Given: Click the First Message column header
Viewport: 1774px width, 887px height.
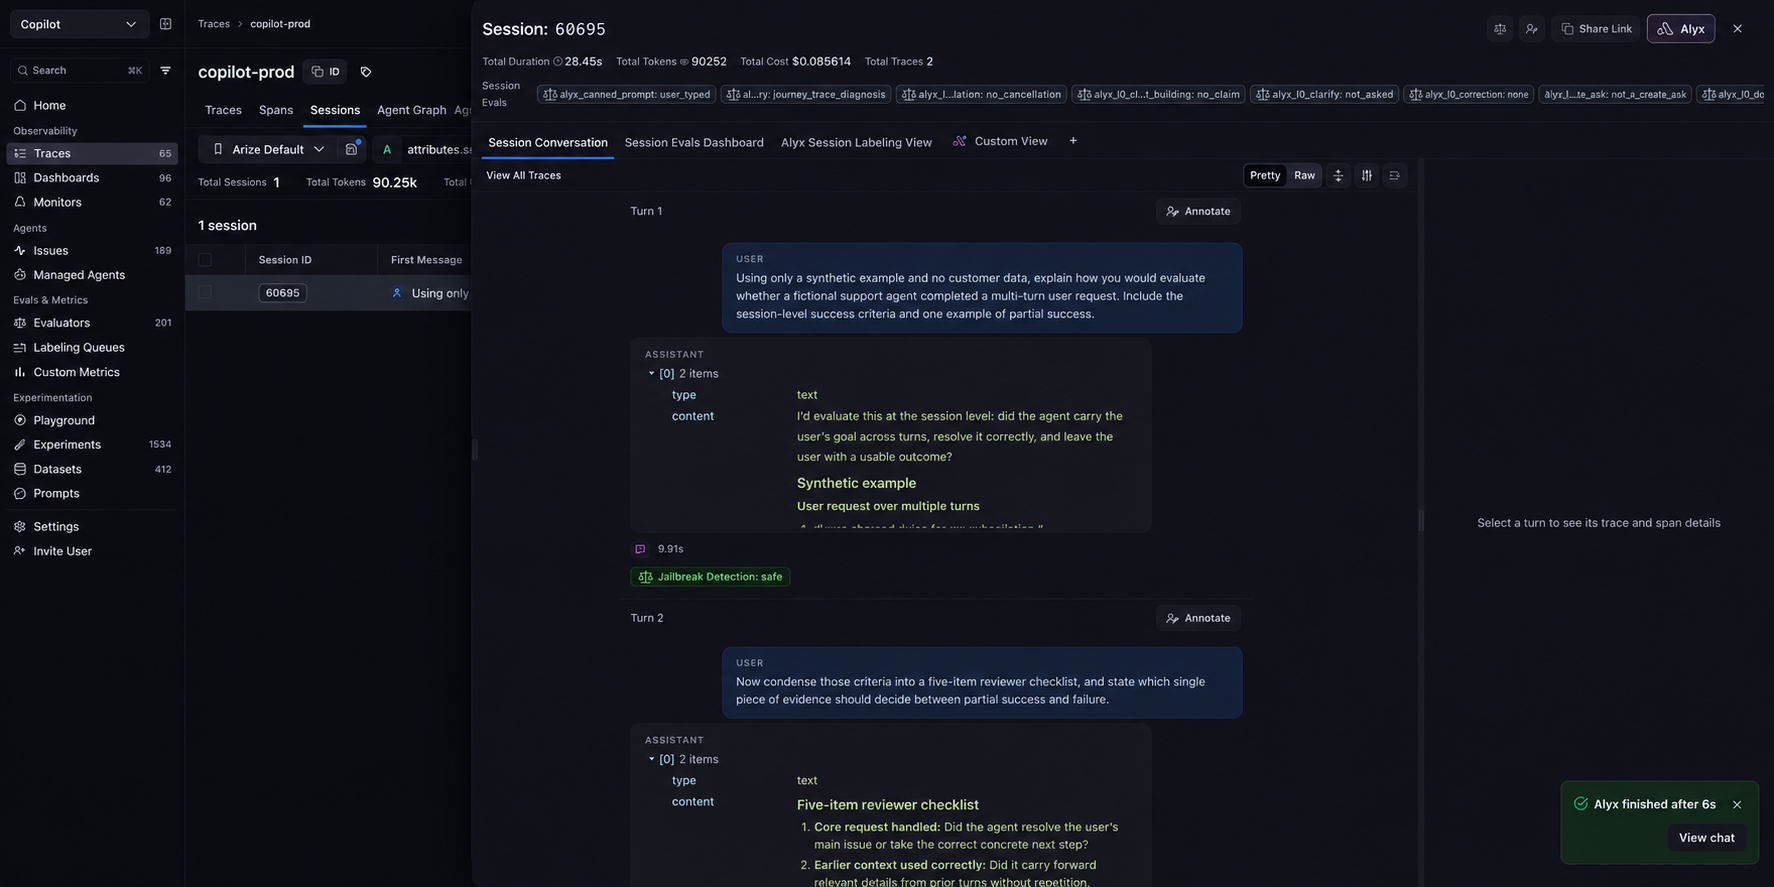Looking at the screenshot, I should click(x=426, y=260).
